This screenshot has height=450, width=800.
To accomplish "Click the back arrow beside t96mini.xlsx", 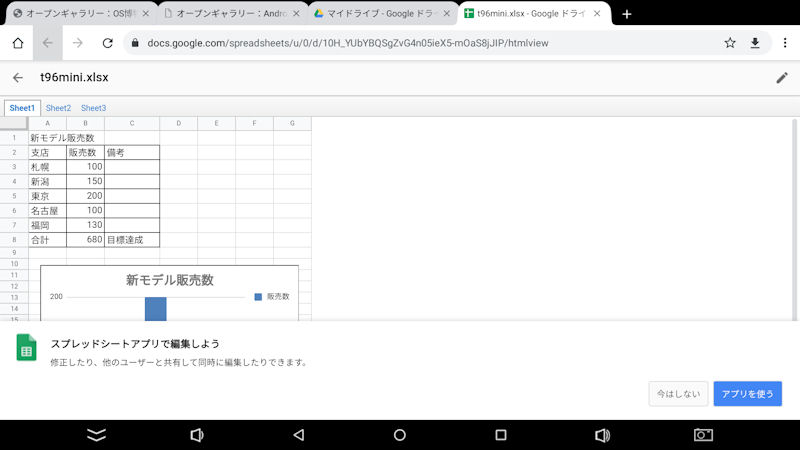I will pyautogui.click(x=18, y=78).
